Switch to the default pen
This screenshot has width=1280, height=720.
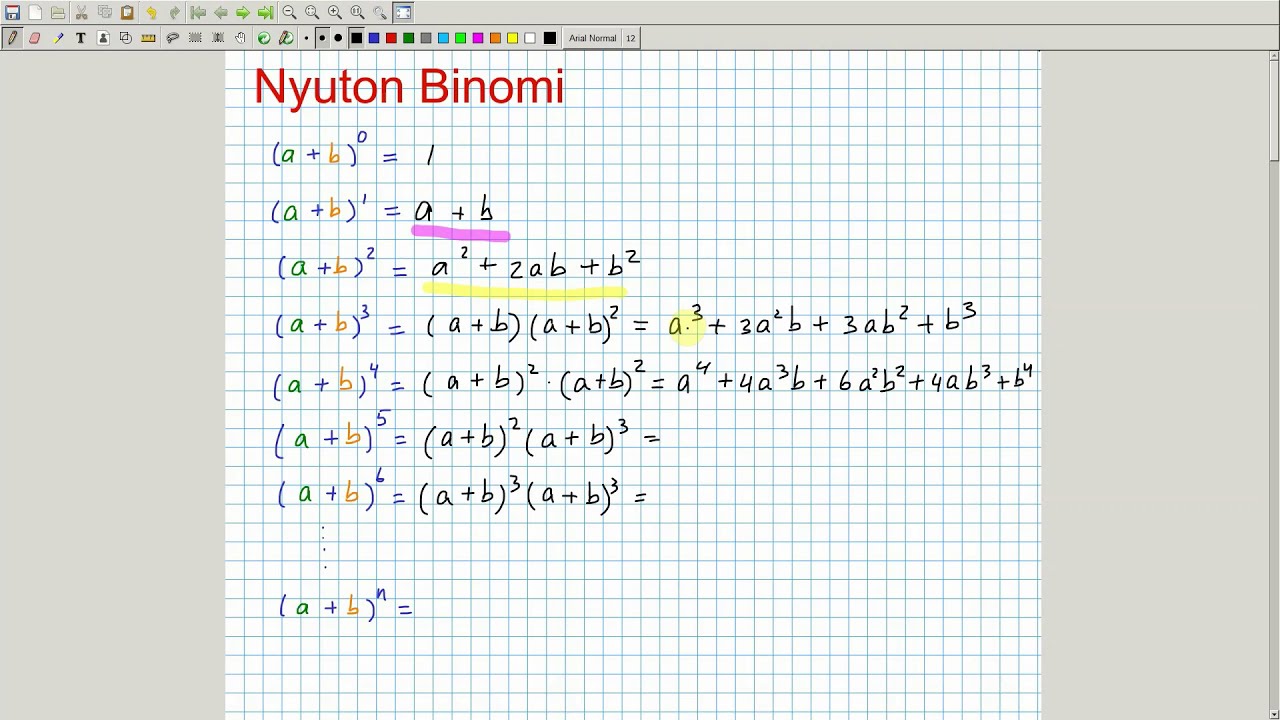click(264, 38)
